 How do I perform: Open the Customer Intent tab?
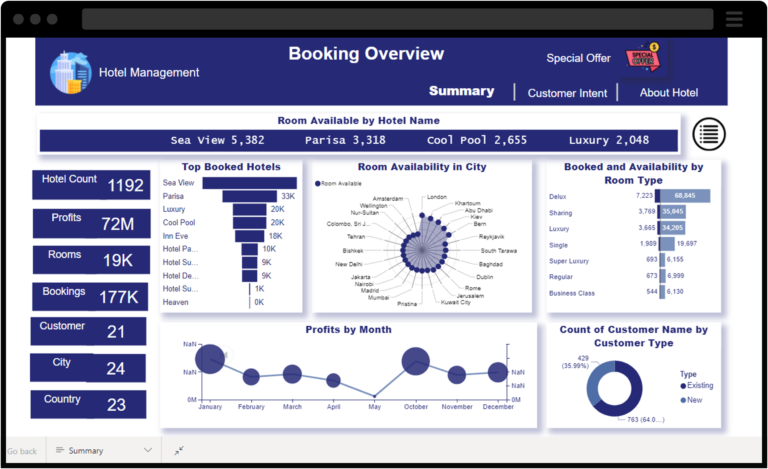pos(567,93)
